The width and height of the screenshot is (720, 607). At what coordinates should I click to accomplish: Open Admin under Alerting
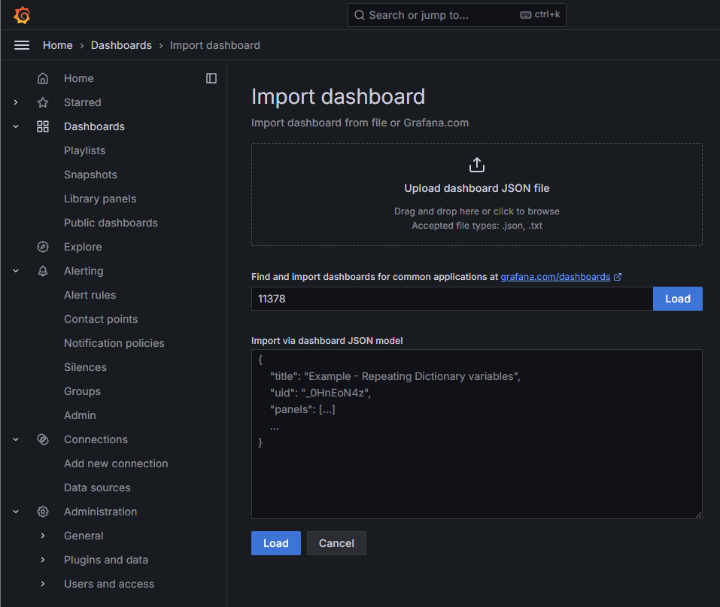[x=80, y=416]
